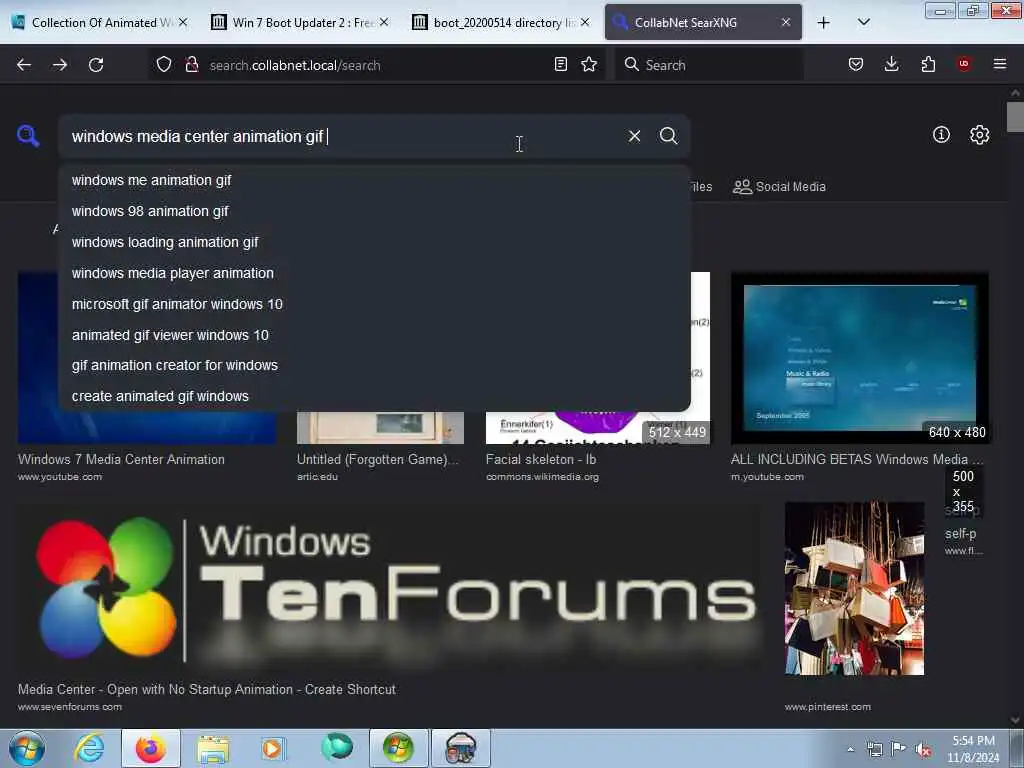The image size is (1024, 768).
Task: Choose suggestion gif animation creator for windows
Action: pyautogui.click(x=374, y=365)
